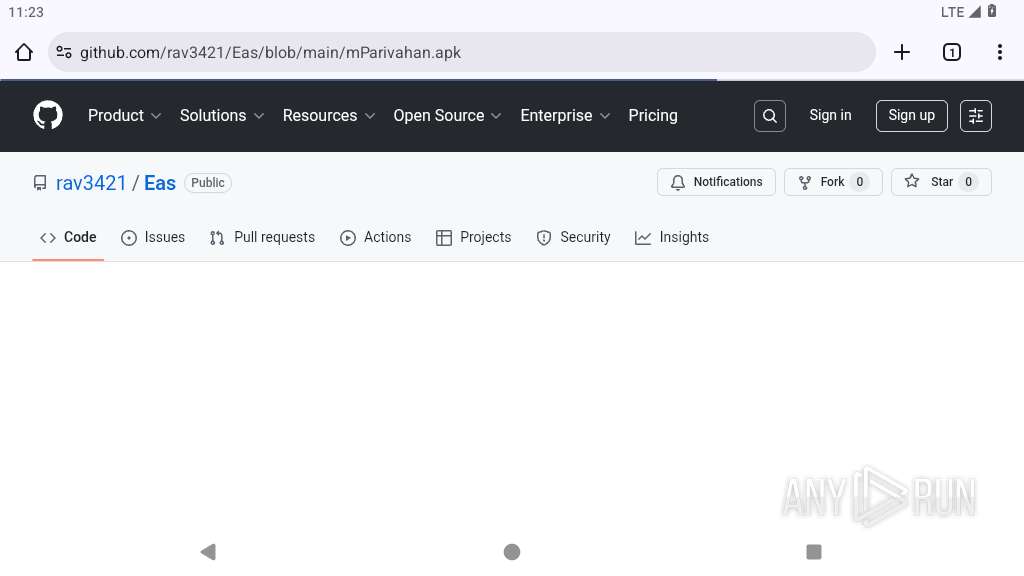Expand the Open Source menu

(x=447, y=116)
